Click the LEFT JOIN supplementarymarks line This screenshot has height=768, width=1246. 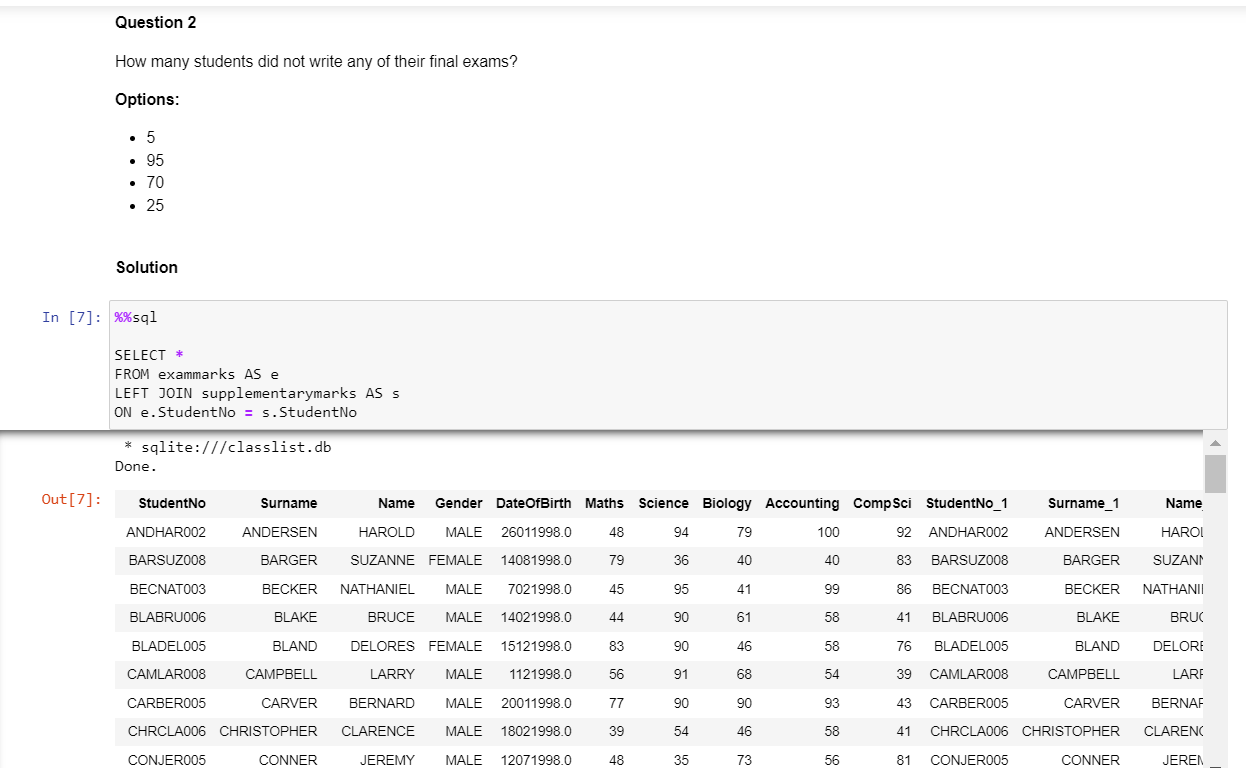tap(257, 393)
